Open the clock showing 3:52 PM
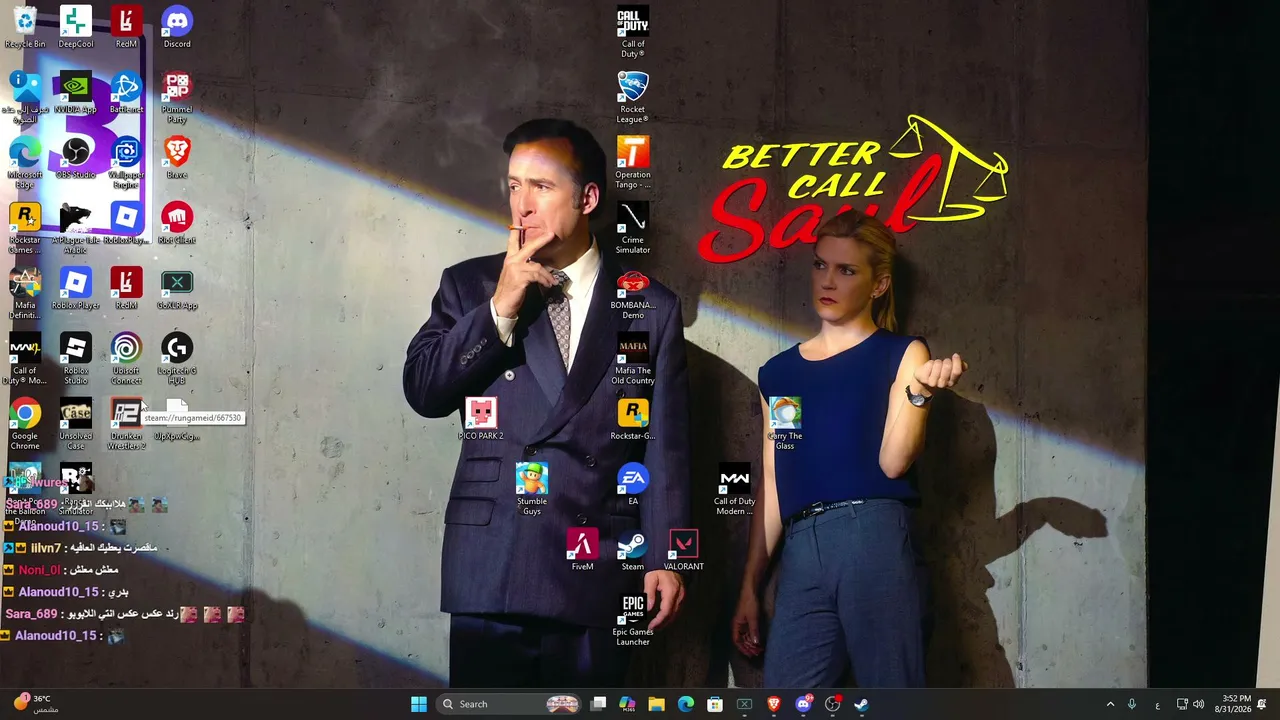 pyautogui.click(x=1232, y=704)
